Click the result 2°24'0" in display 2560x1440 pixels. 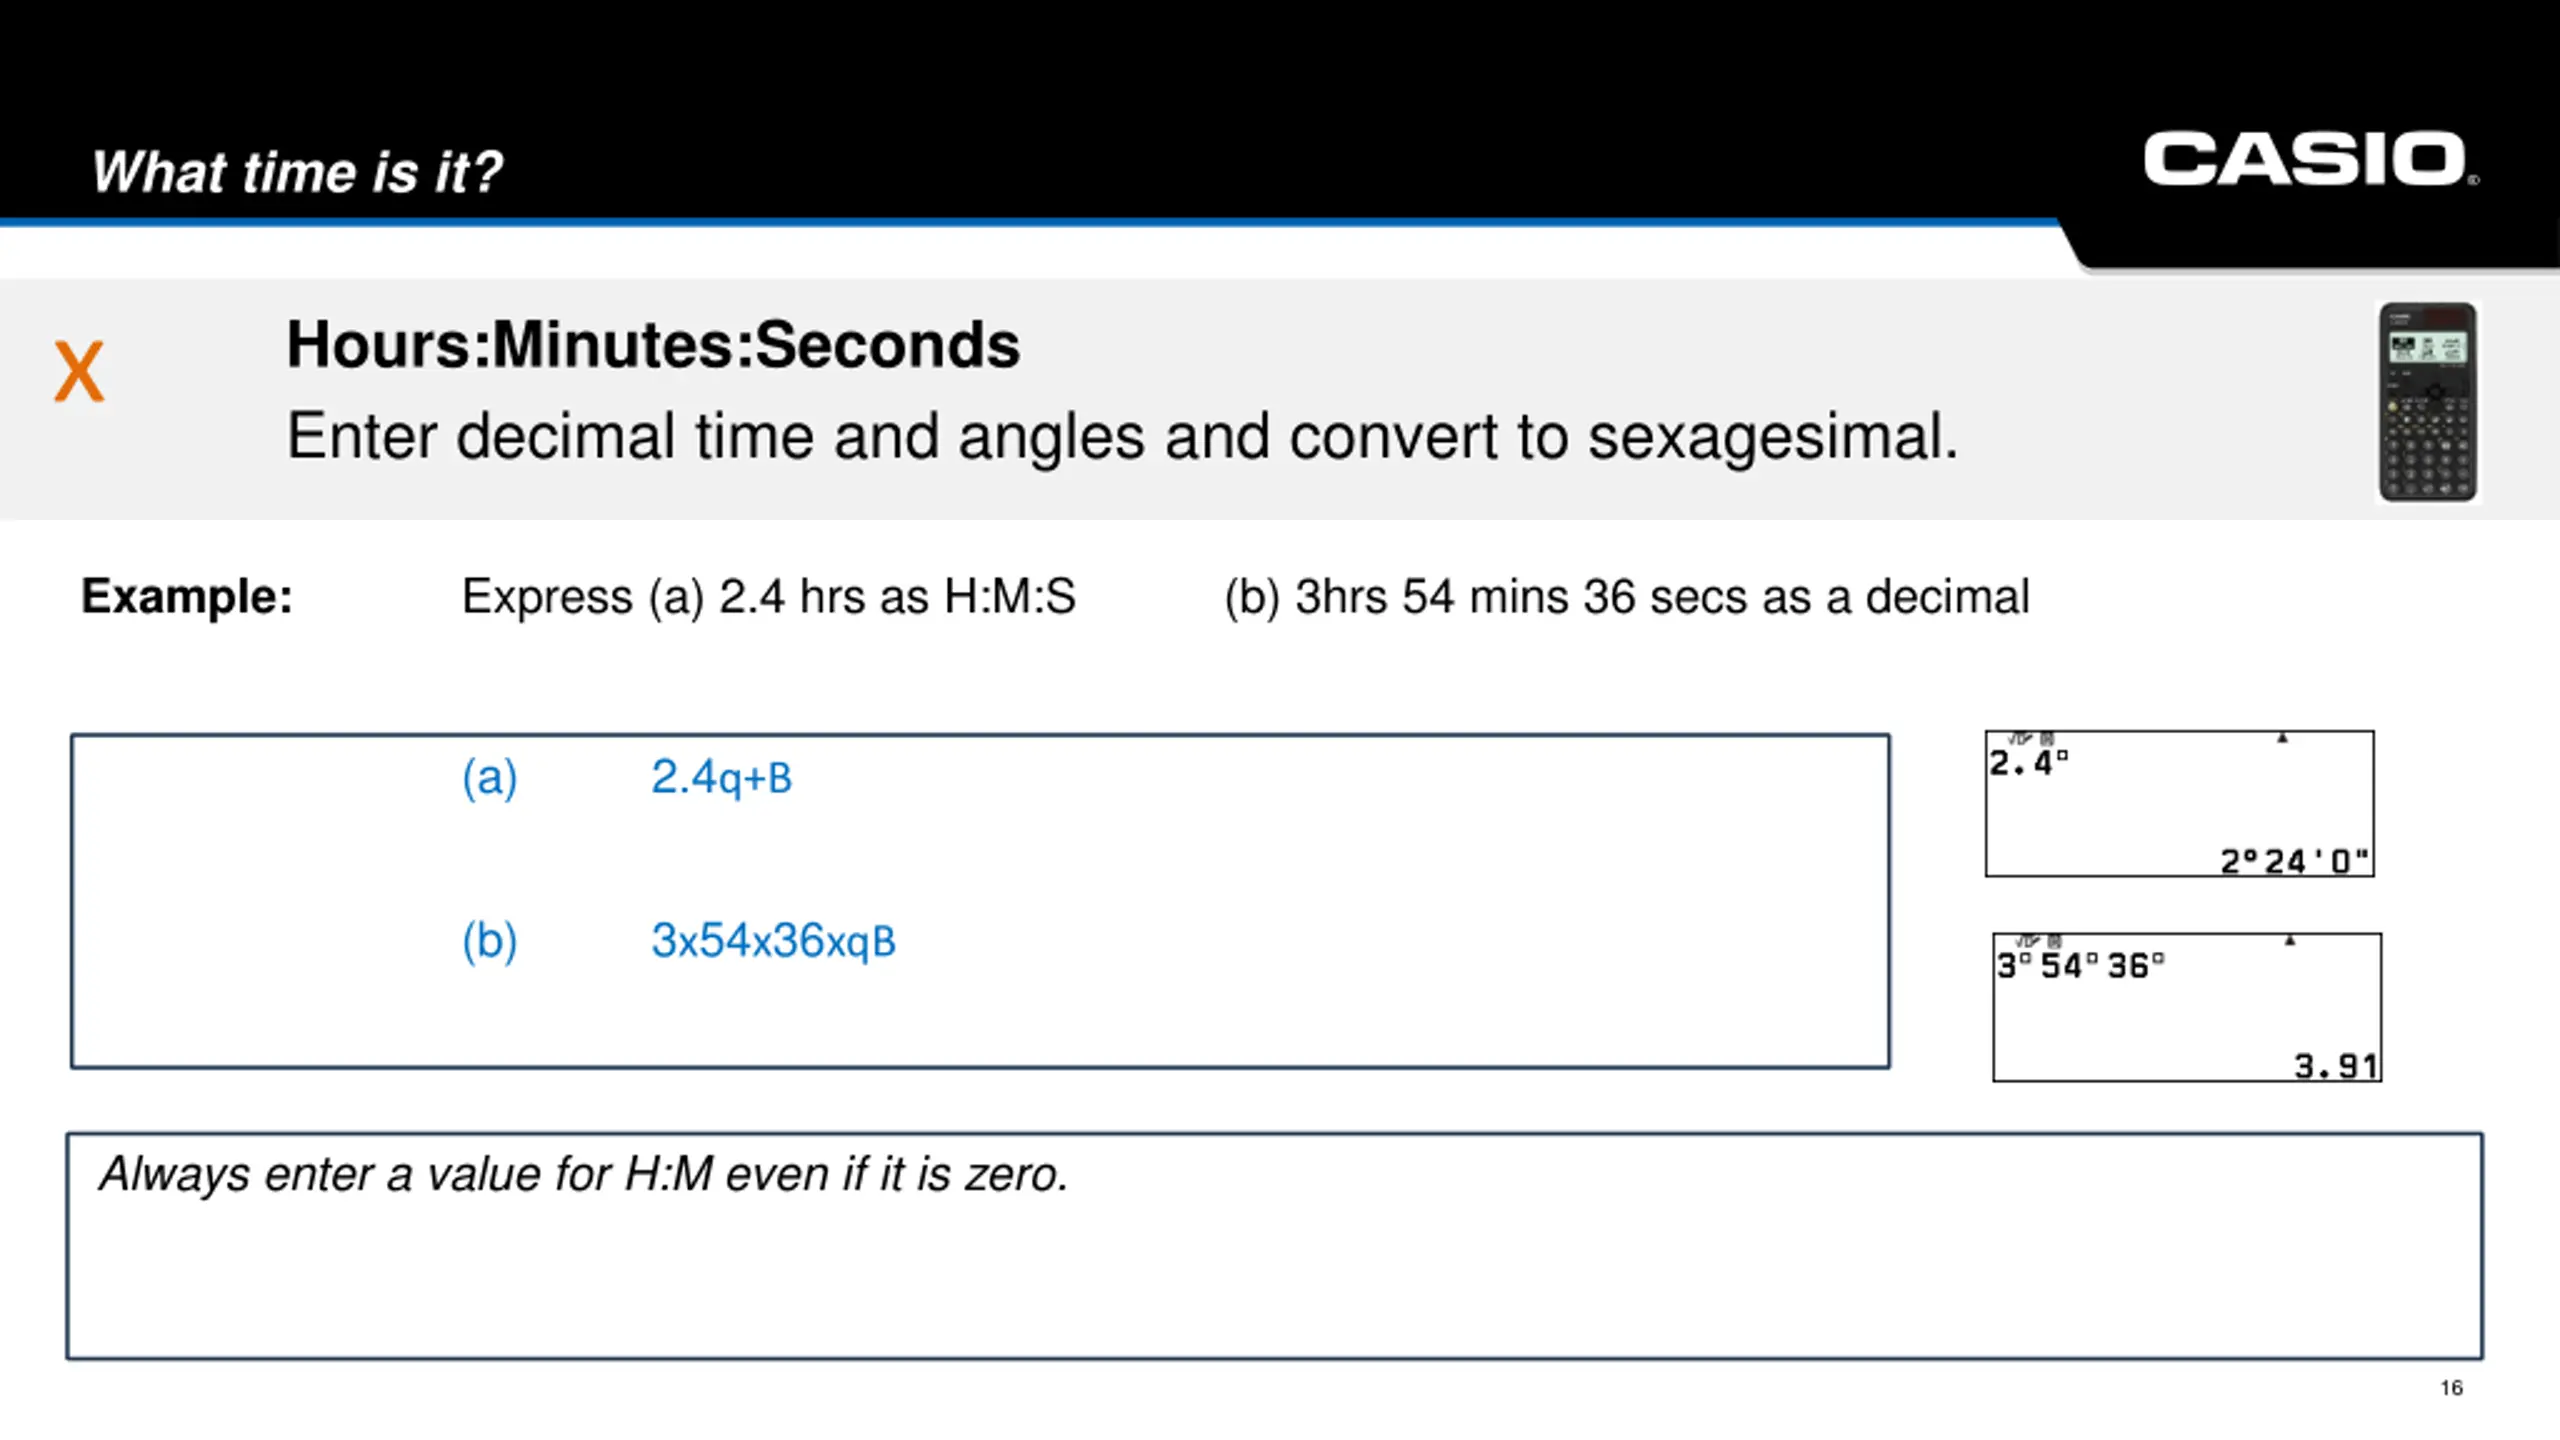click(2294, 860)
